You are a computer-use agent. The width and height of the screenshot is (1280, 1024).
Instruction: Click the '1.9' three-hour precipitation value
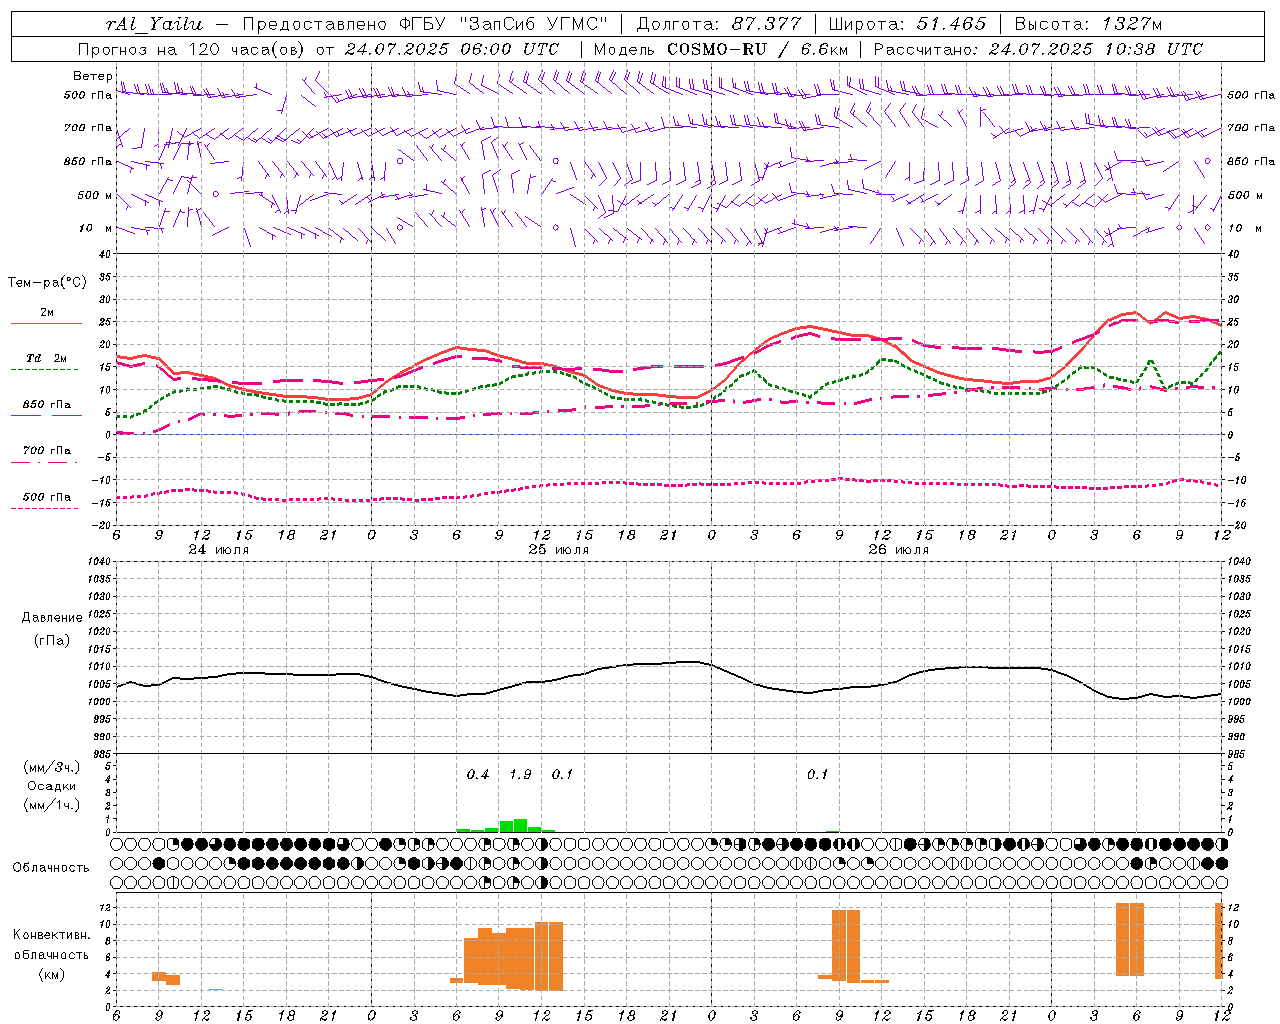[520, 775]
